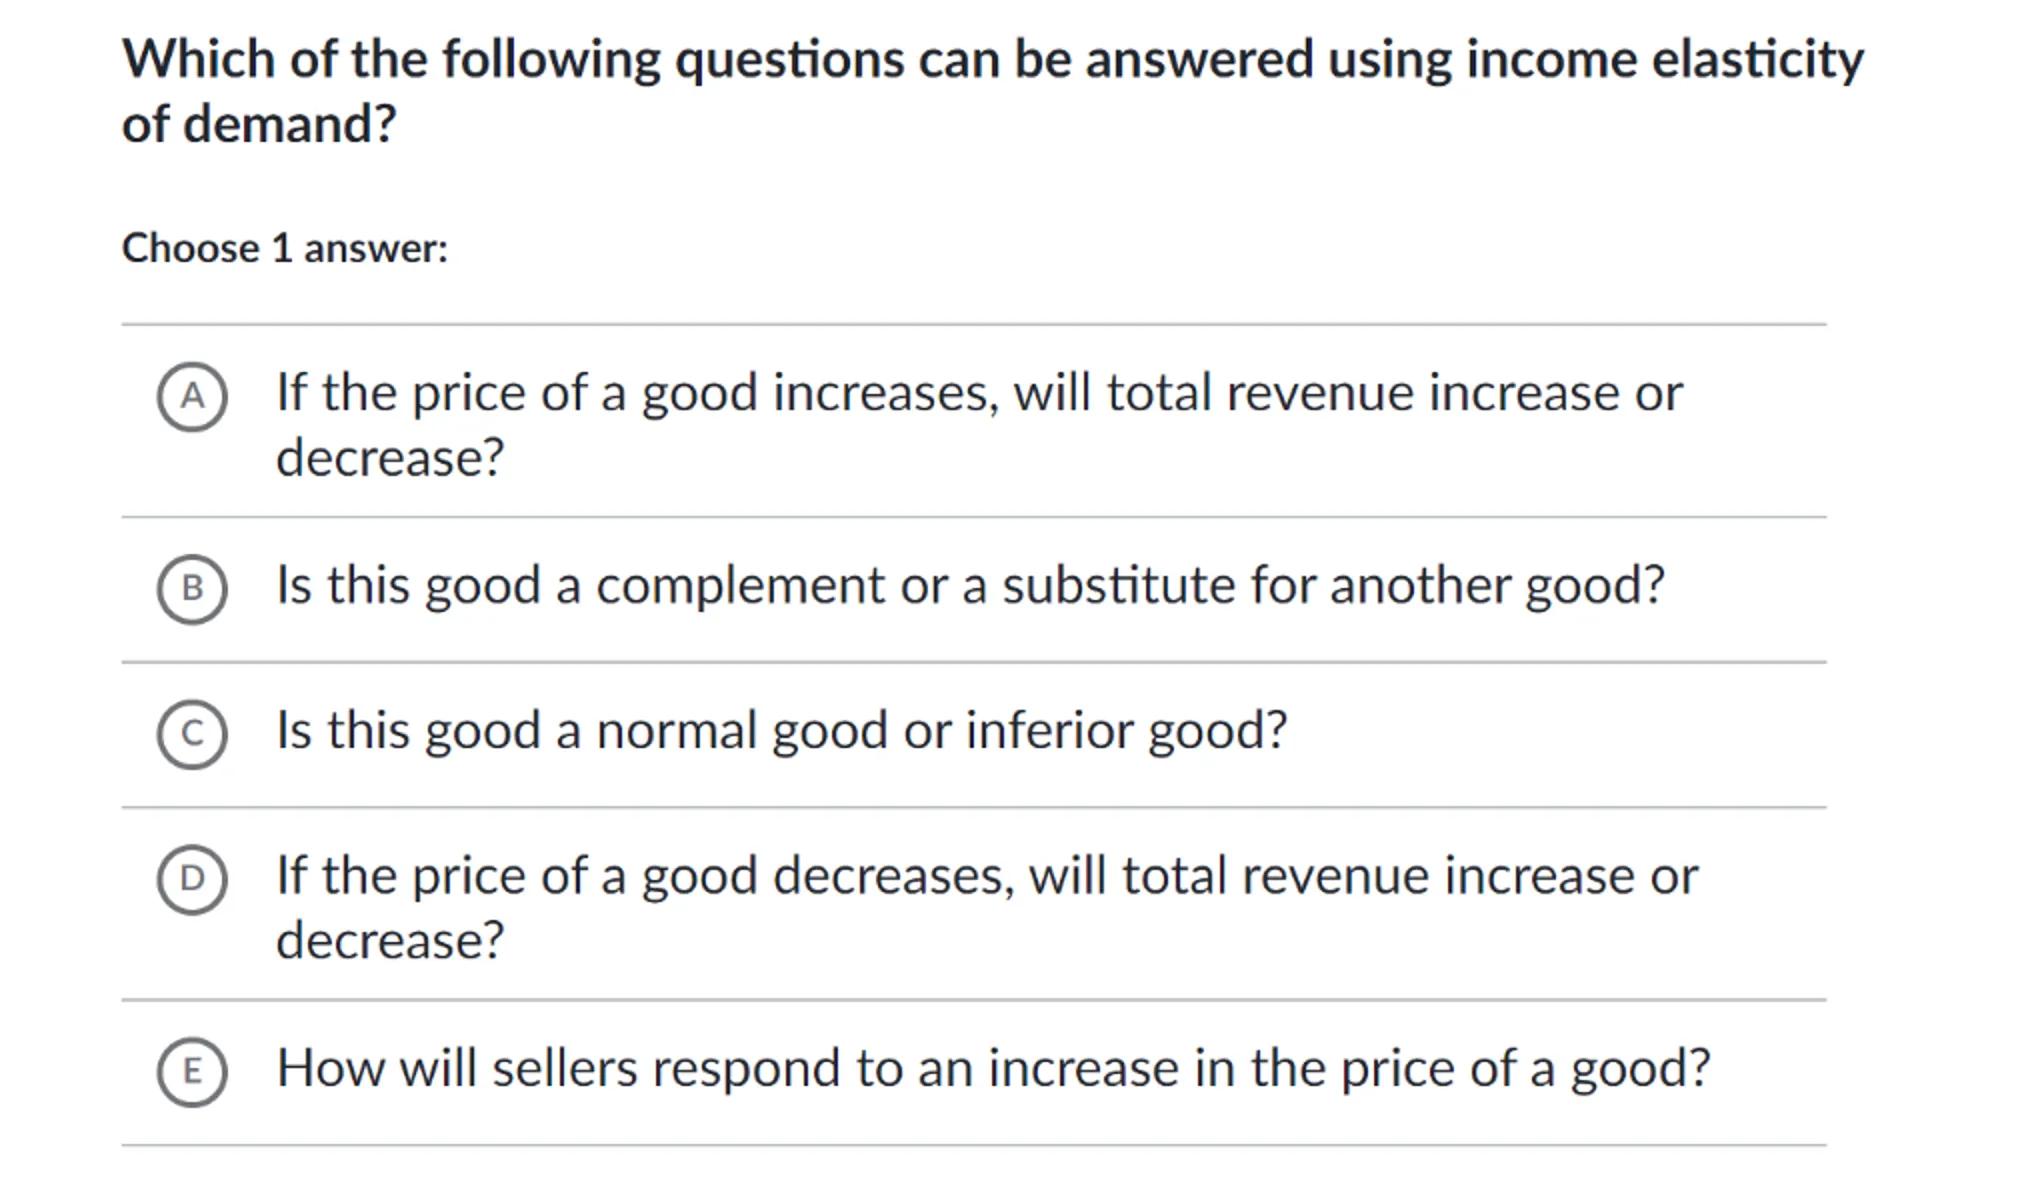Select radio button A
The height and width of the screenshot is (1200, 2044).
coord(192,397)
